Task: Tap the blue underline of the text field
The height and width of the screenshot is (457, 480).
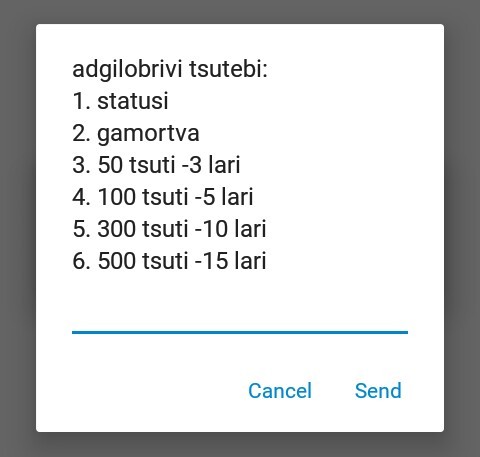Action: point(240,332)
